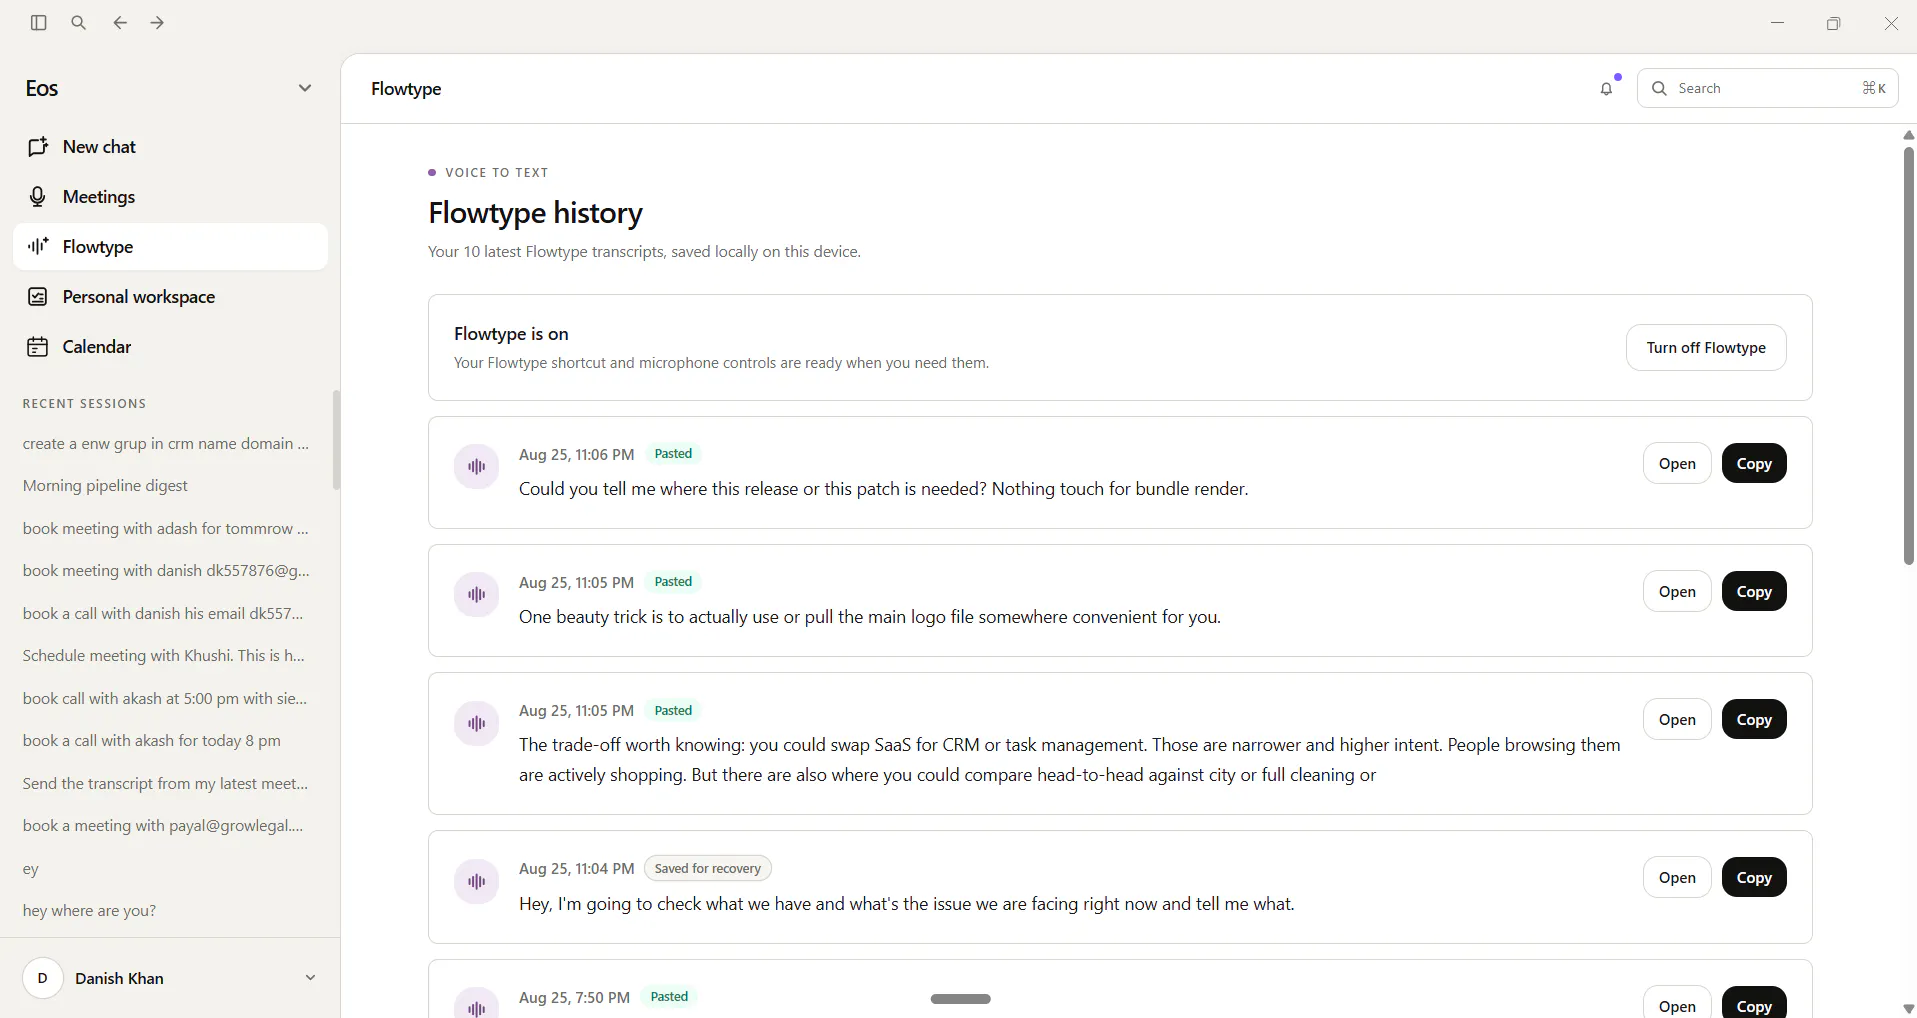Click waveform icon of Aug 25, 7:50 PM transcript
The height and width of the screenshot is (1018, 1917).
click(477, 1005)
